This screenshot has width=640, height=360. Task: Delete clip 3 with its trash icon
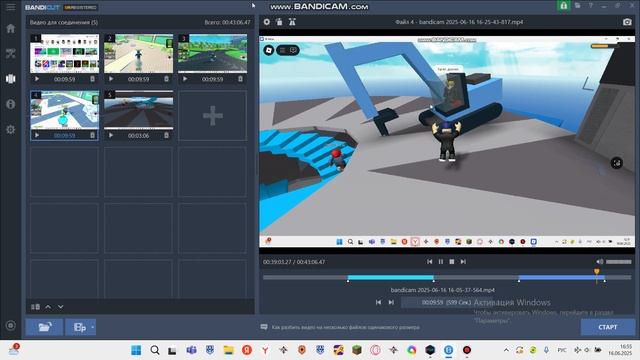[240, 79]
